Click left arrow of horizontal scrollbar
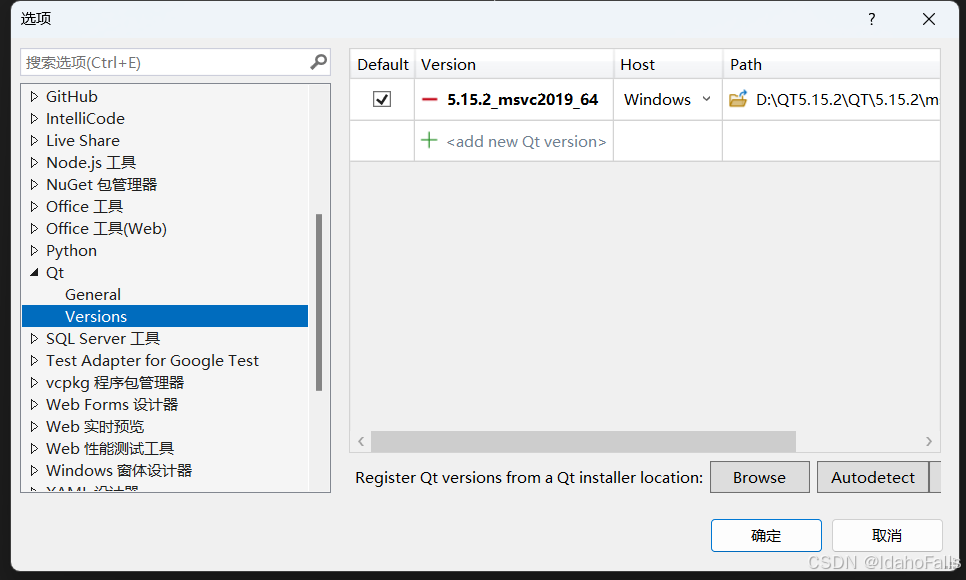The height and width of the screenshot is (580, 966). click(361, 441)
